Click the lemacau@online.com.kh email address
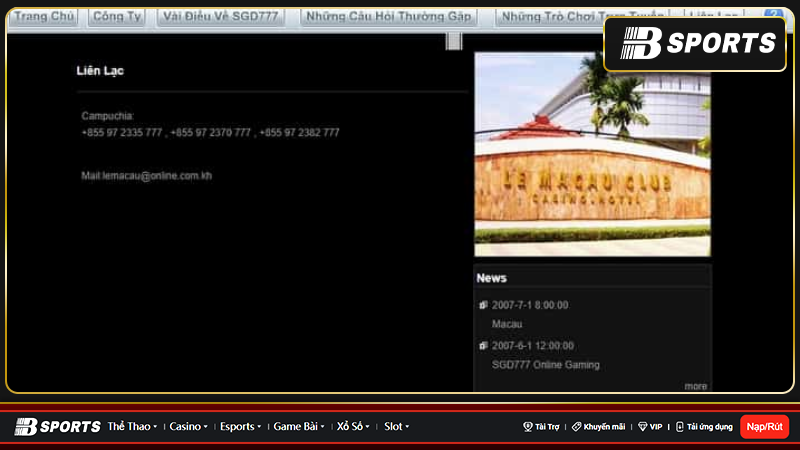 [x=157, y=176]
